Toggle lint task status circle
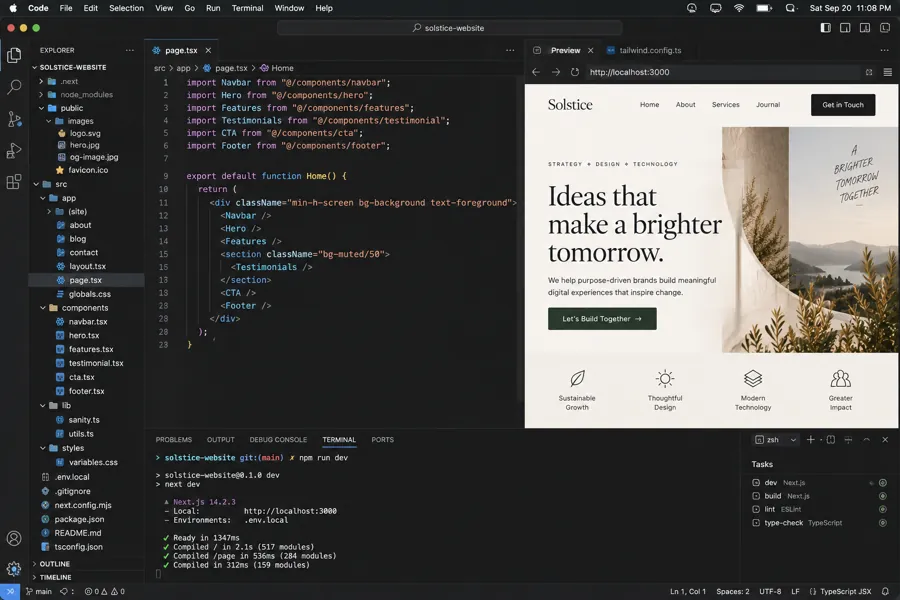Image resolution: width=900 pixels, height=600 pixels. (883, 509)
